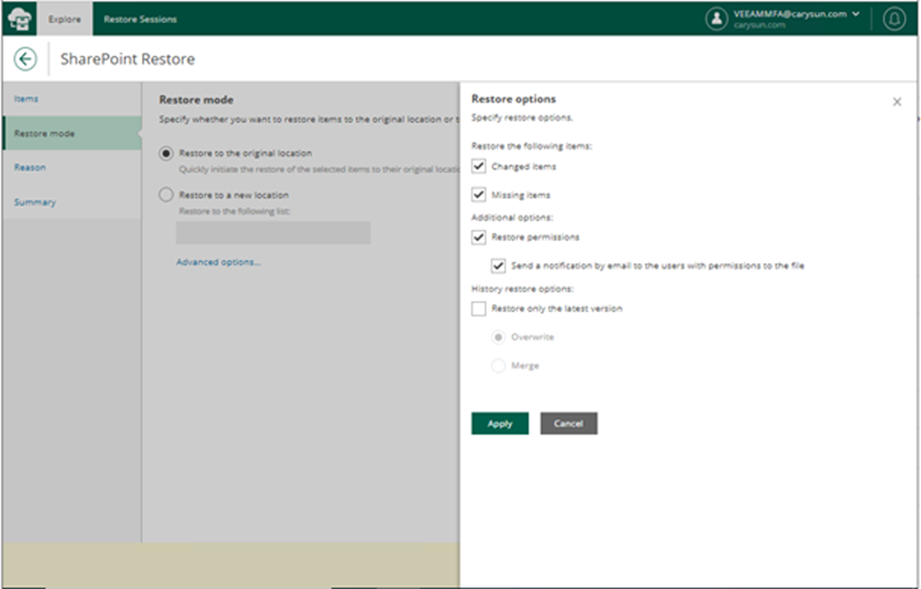921x589 pixels.
Task: Click the Restore mode section heading
Action: pos(196,100)
